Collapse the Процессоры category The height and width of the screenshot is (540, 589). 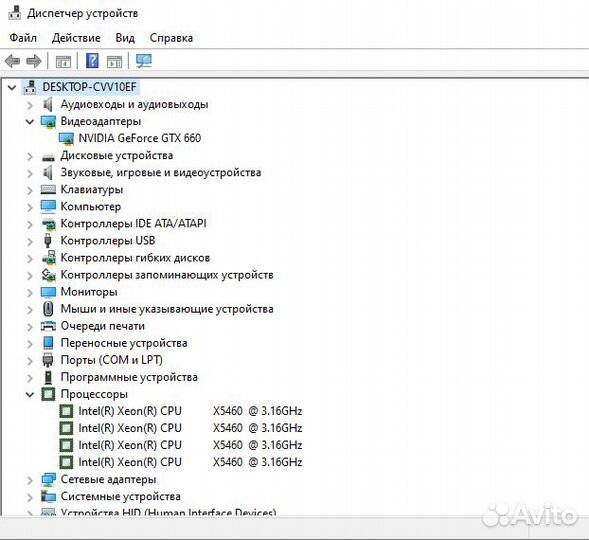point(30,395)
